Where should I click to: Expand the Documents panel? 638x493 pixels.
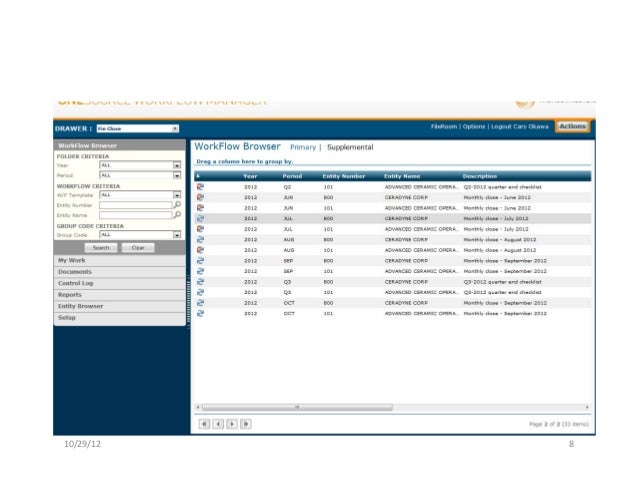click(x=120, y=272)
